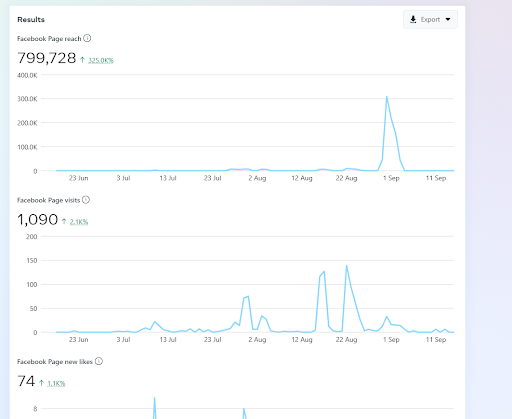
Task: Click the download icon in Export
Action: pyautogui.click(x=413, y=19)
